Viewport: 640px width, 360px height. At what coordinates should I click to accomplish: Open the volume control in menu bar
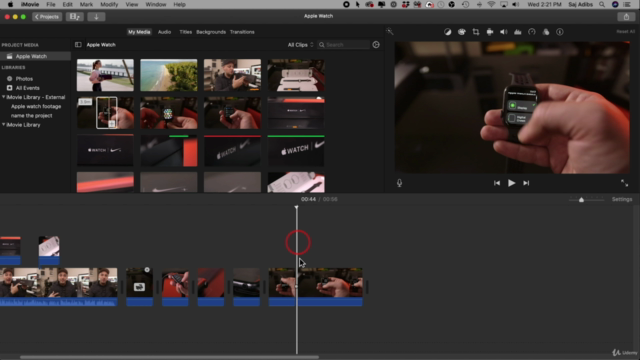point(516,4)
